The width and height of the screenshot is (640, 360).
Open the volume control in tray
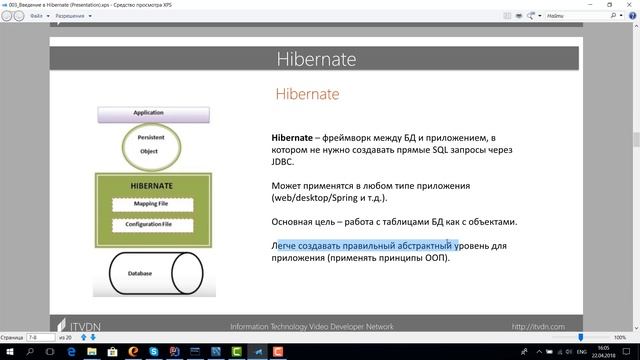[x=569, y=351]
